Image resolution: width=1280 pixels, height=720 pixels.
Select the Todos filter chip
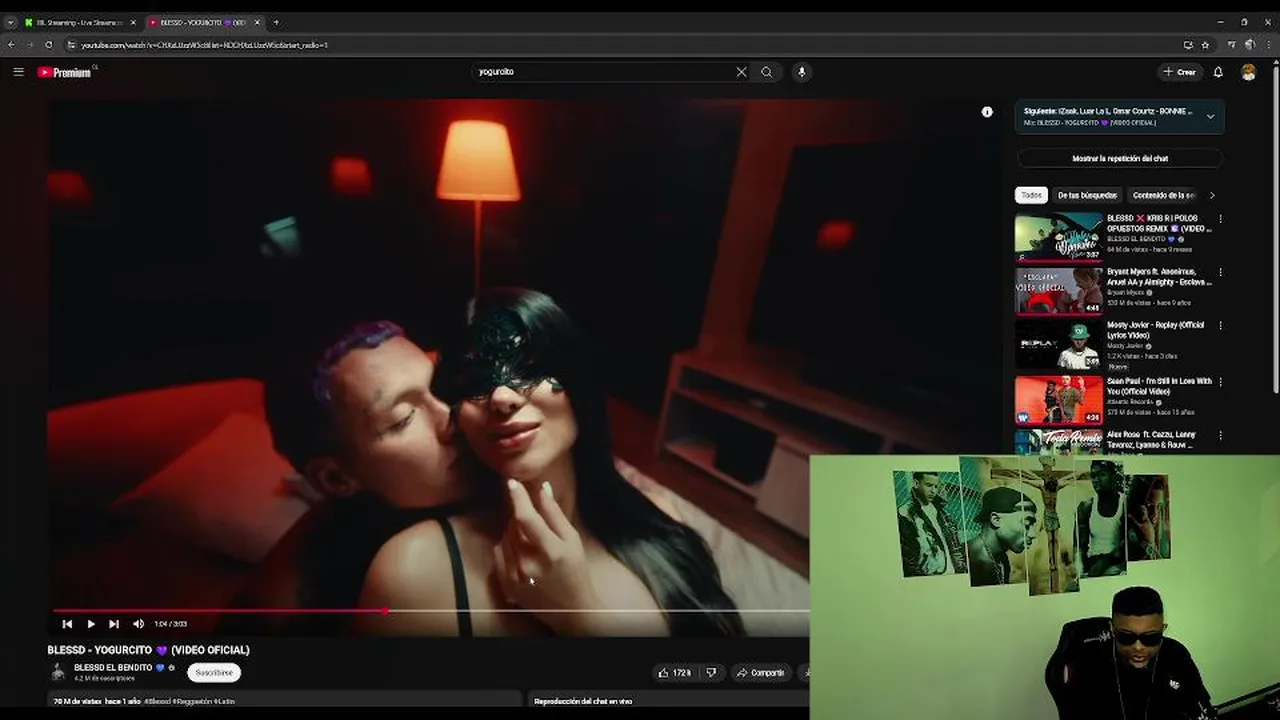click(x=1031, y=195)
